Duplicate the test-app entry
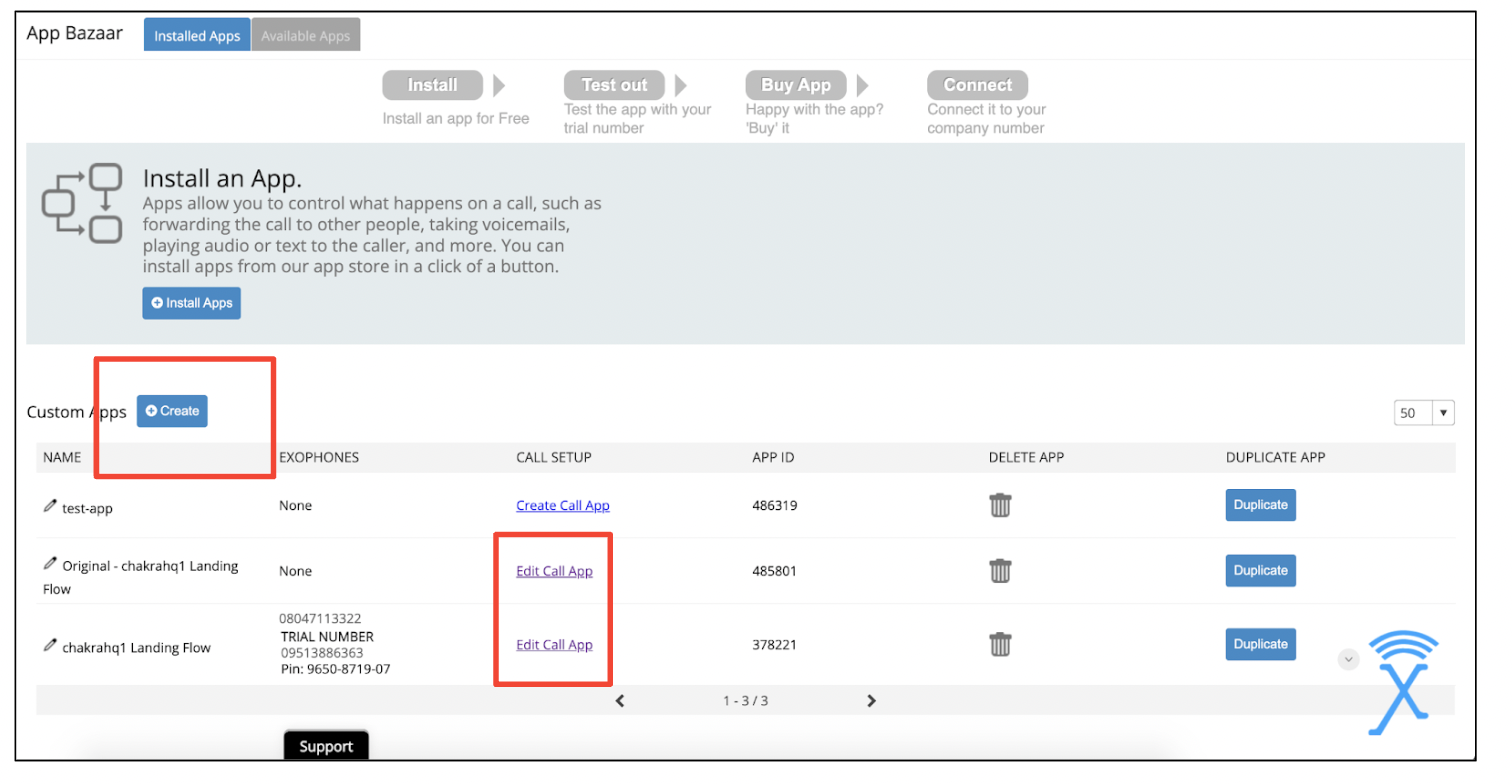1512x784 pixels. click(1260, 505)
